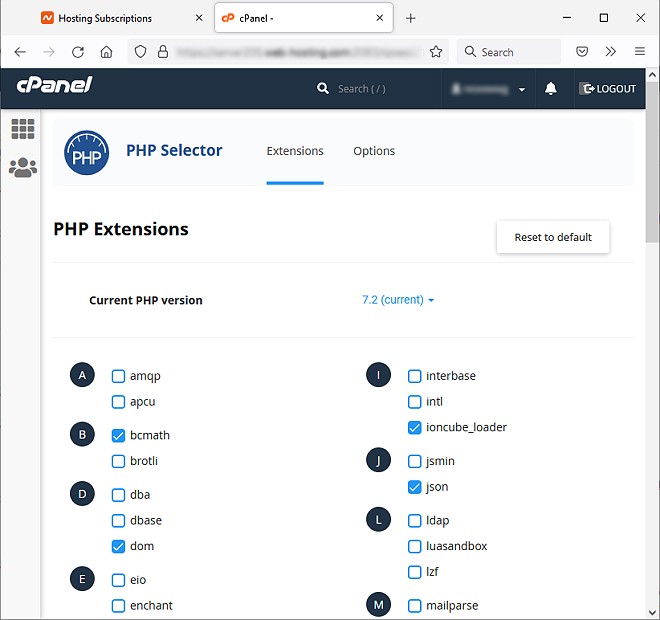The width and height of the screenshot is (660, 620).
Task: Click the letter I group badge
Action: click(x=378, y=375)
